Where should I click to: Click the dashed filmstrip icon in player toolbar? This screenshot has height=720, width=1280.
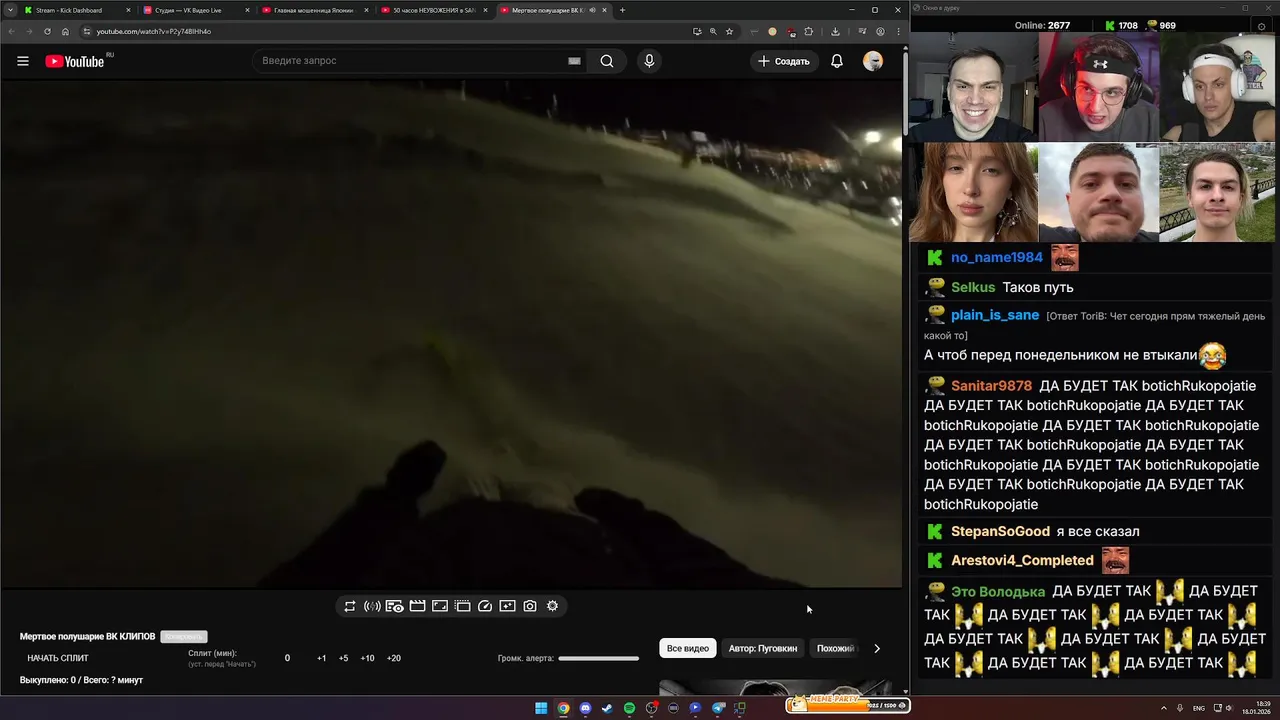(x=462, y=606)
